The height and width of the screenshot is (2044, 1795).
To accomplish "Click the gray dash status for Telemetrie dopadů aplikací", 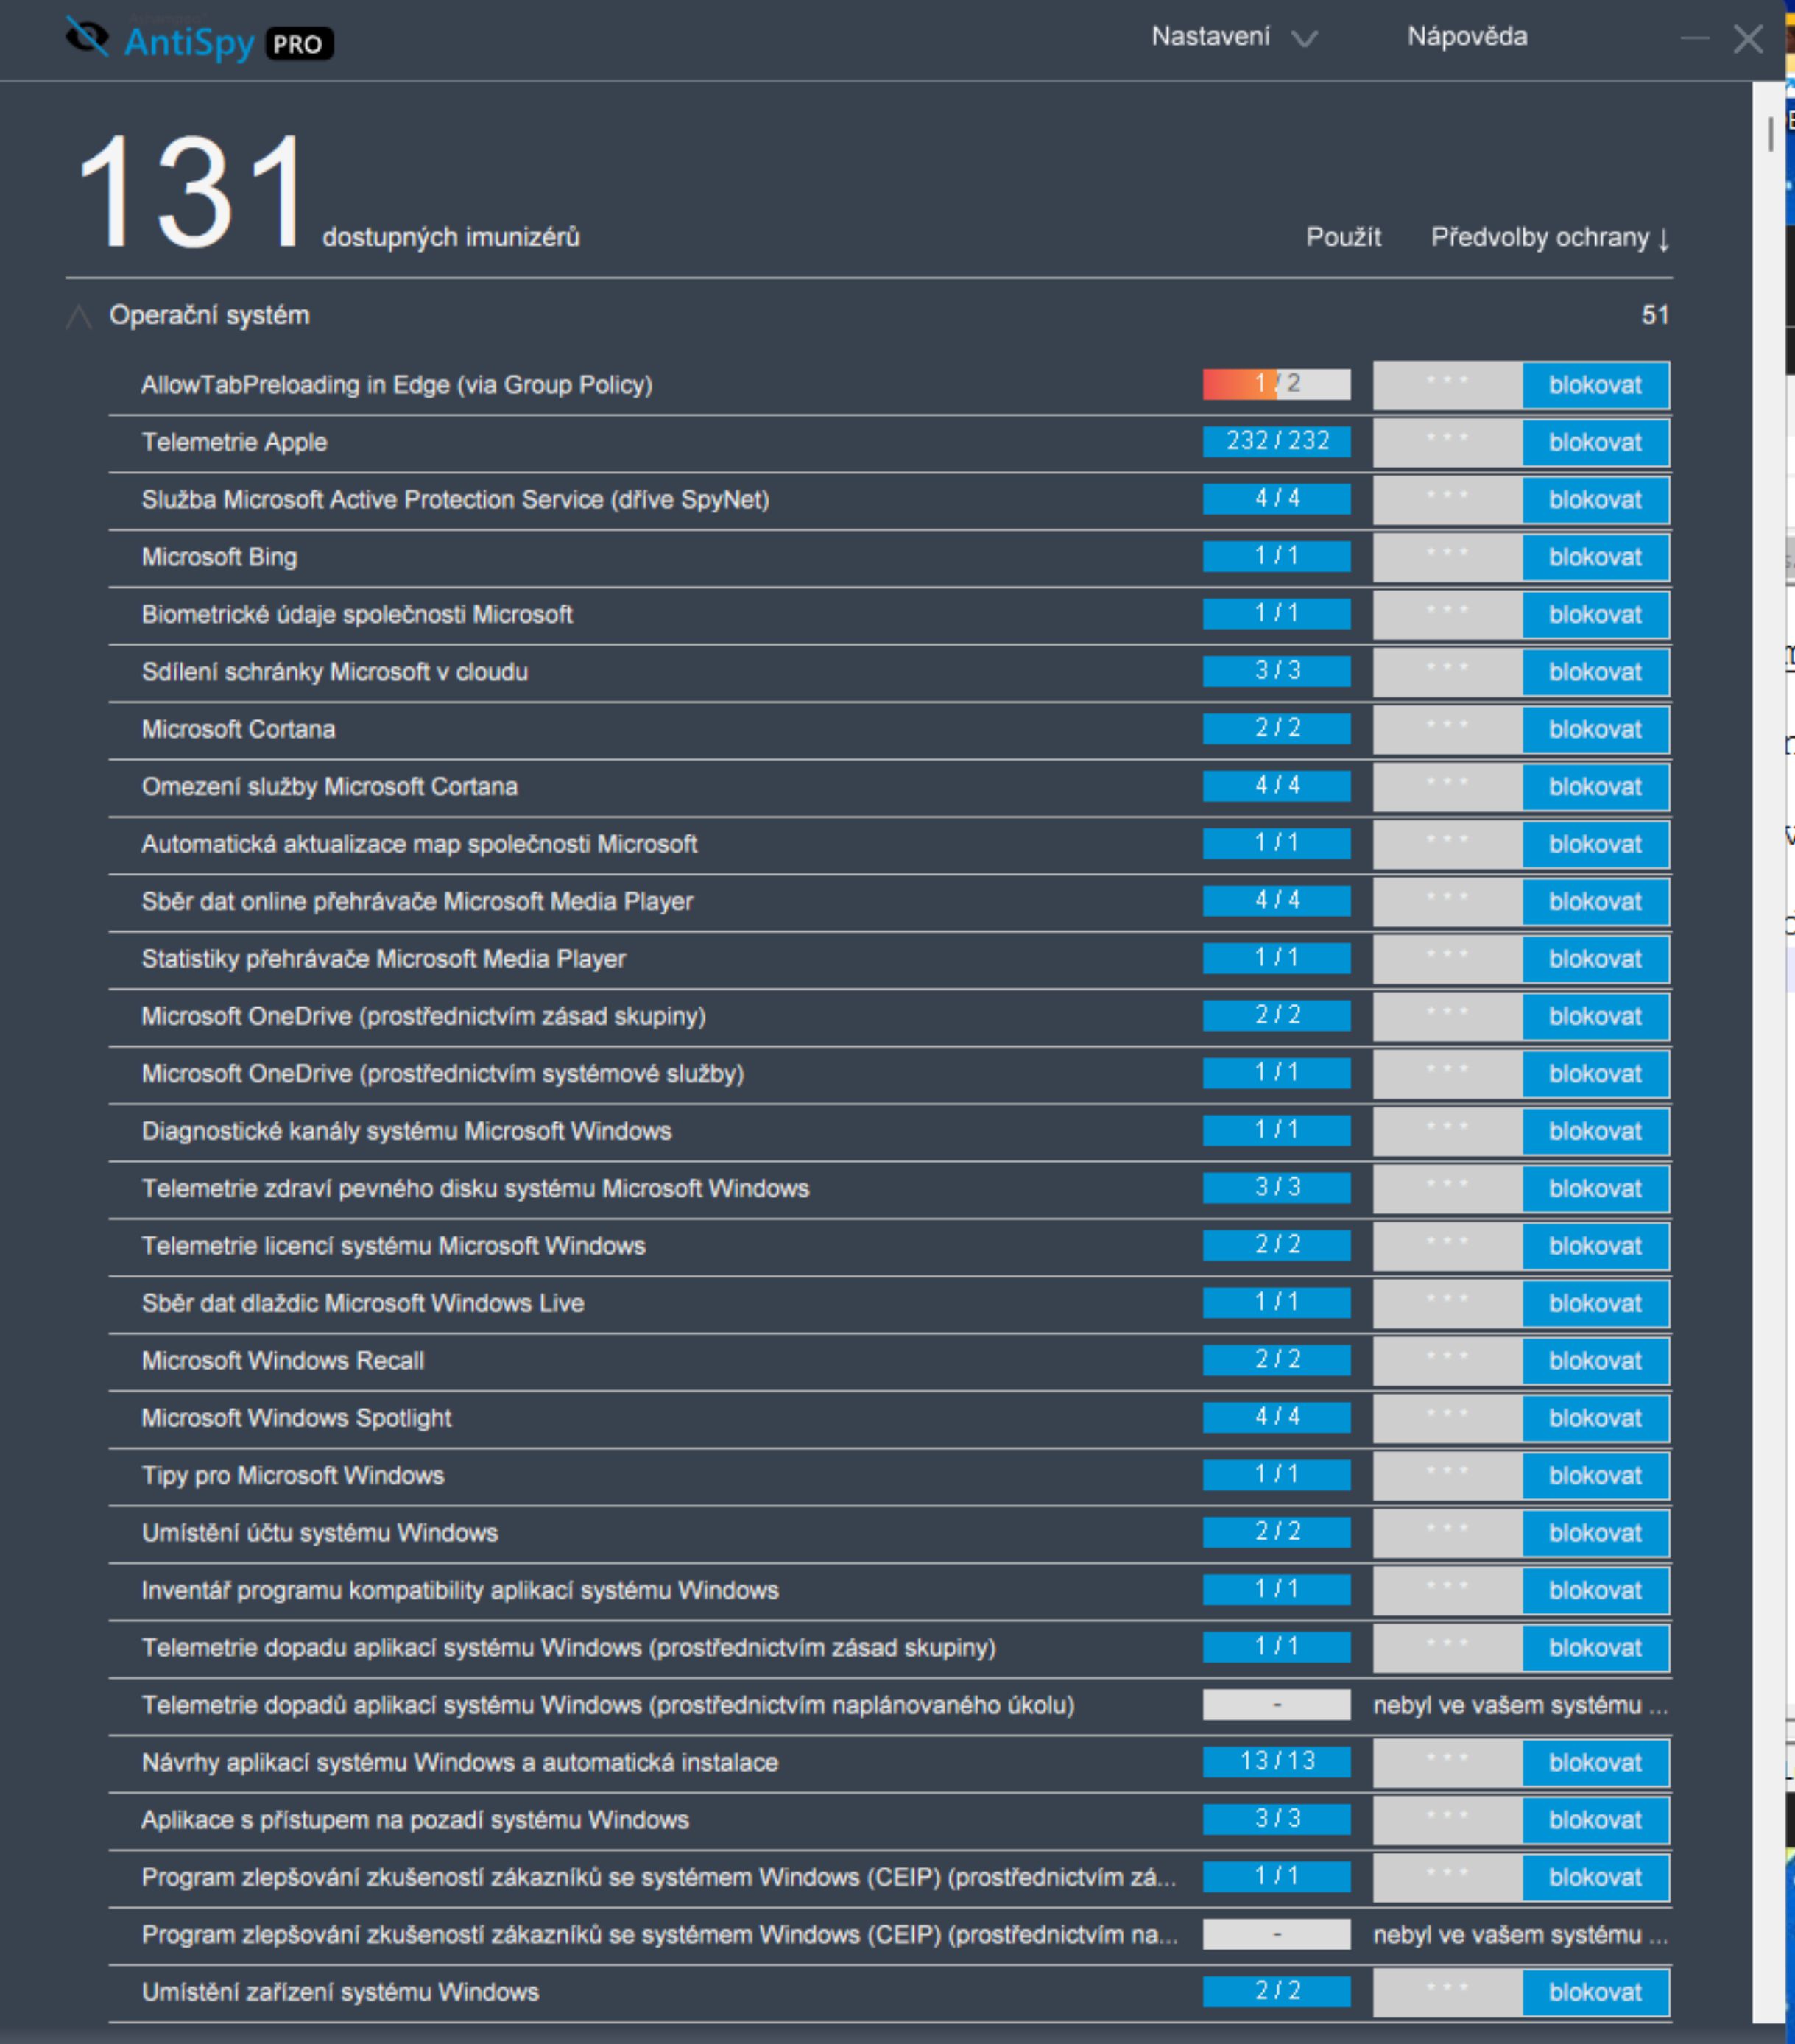I will 1276,1704.
